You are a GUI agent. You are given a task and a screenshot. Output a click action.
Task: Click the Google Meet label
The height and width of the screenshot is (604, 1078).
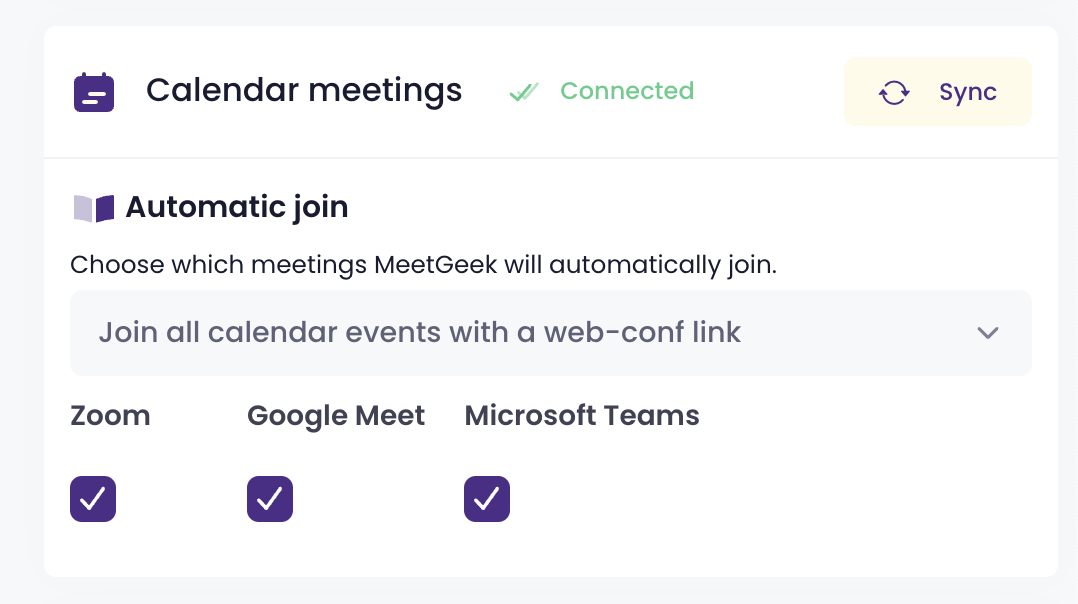[x=336, y=416]
